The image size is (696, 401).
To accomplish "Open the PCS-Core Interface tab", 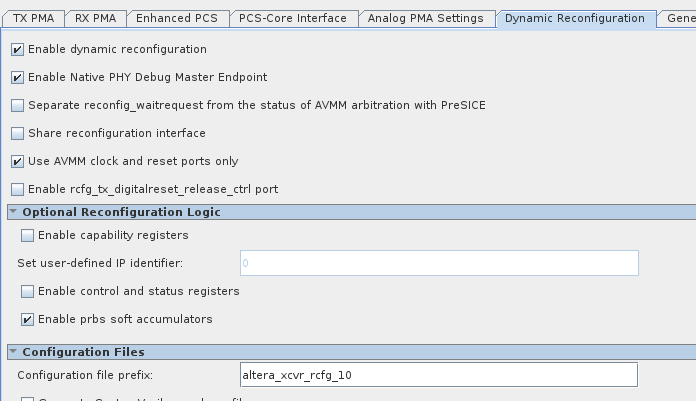I will tap(293, 18).
